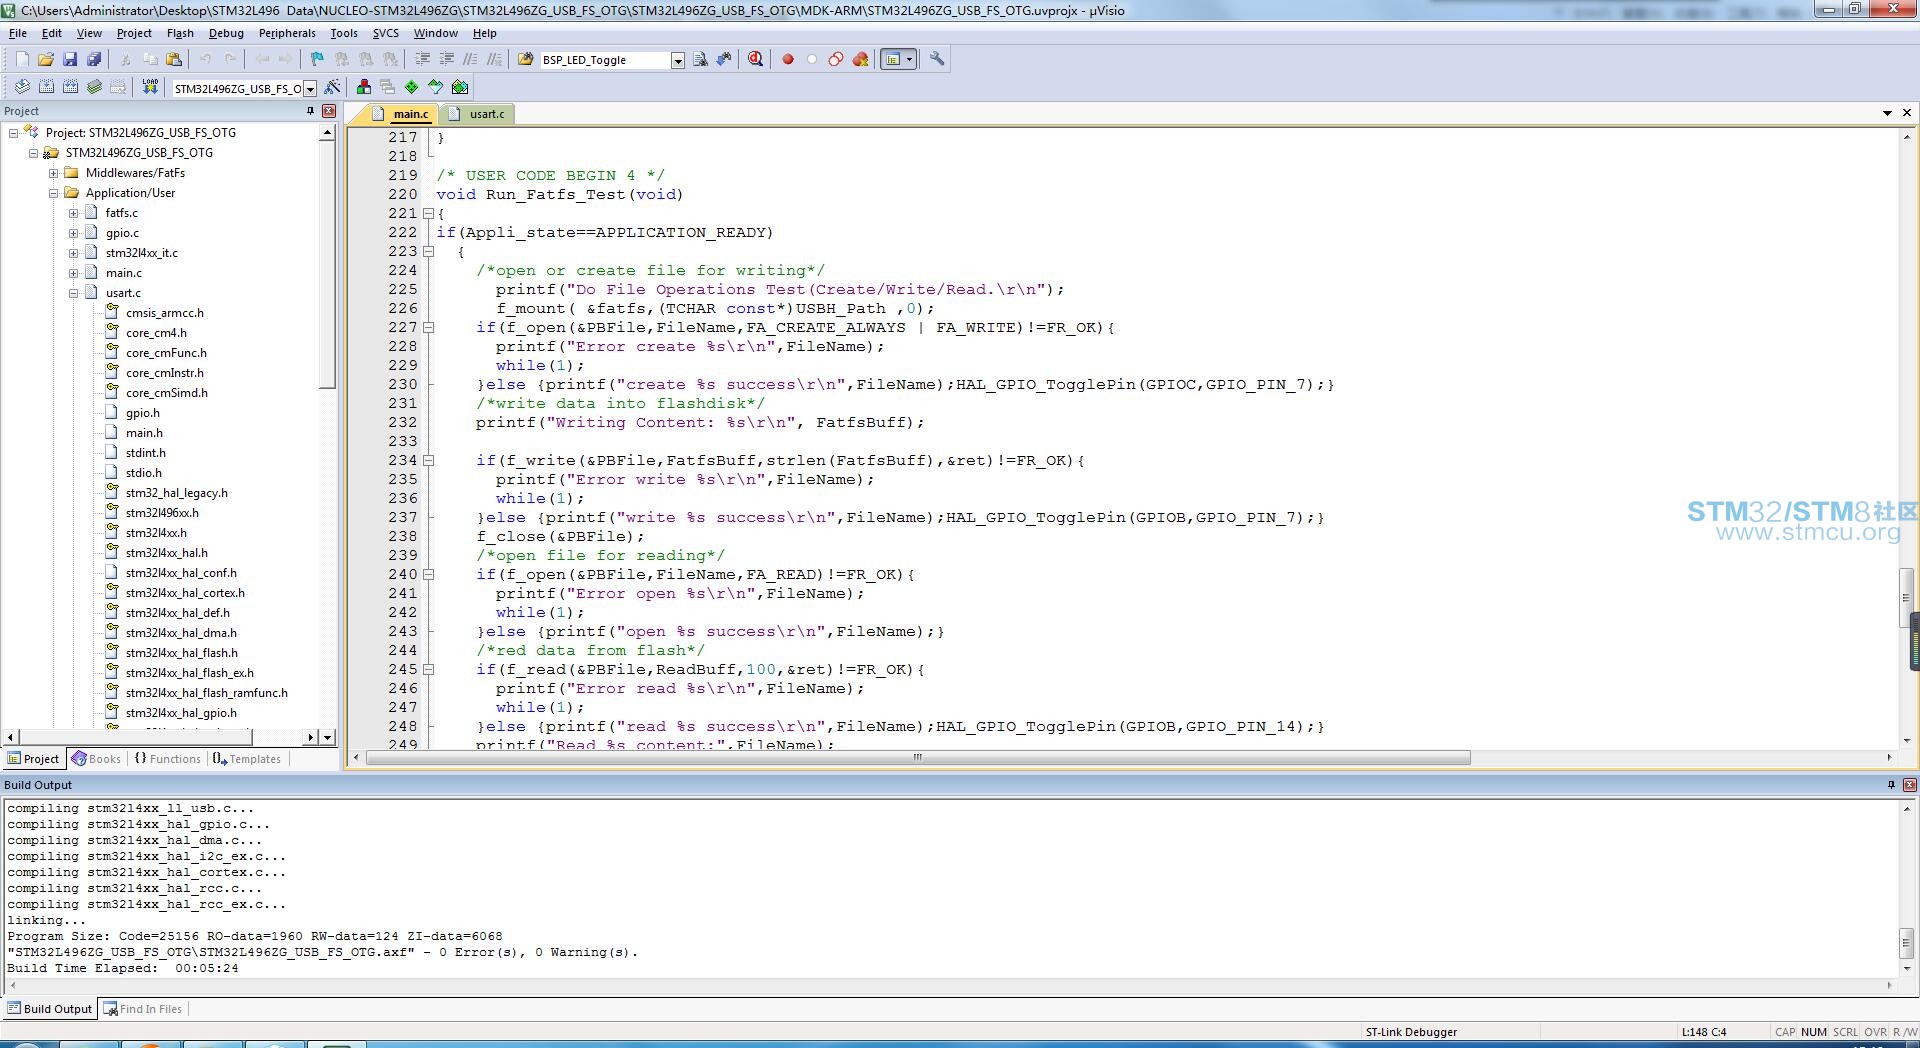Screen dimensions: 1920x1048
Task: Expand the Middlewares/FatFs folder
Action: click(53, 173)
